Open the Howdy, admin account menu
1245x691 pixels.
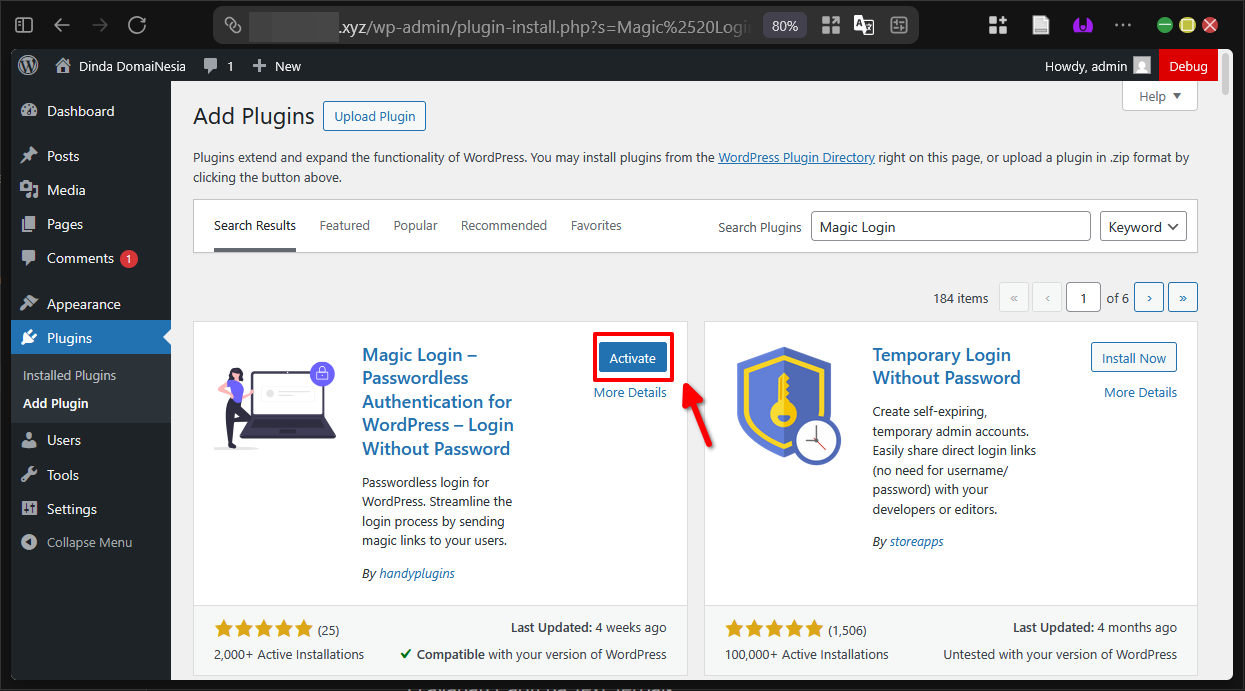(1097, 66)
